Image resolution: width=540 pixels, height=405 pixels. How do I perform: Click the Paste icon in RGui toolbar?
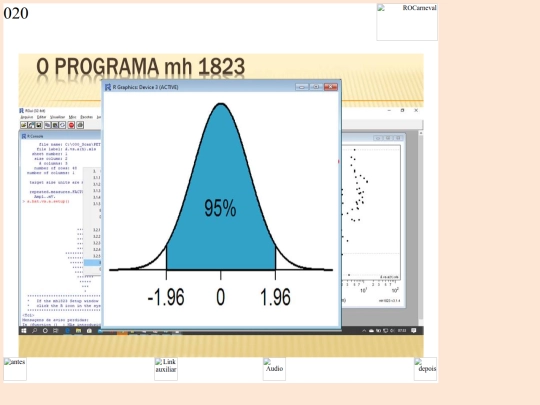55,125
